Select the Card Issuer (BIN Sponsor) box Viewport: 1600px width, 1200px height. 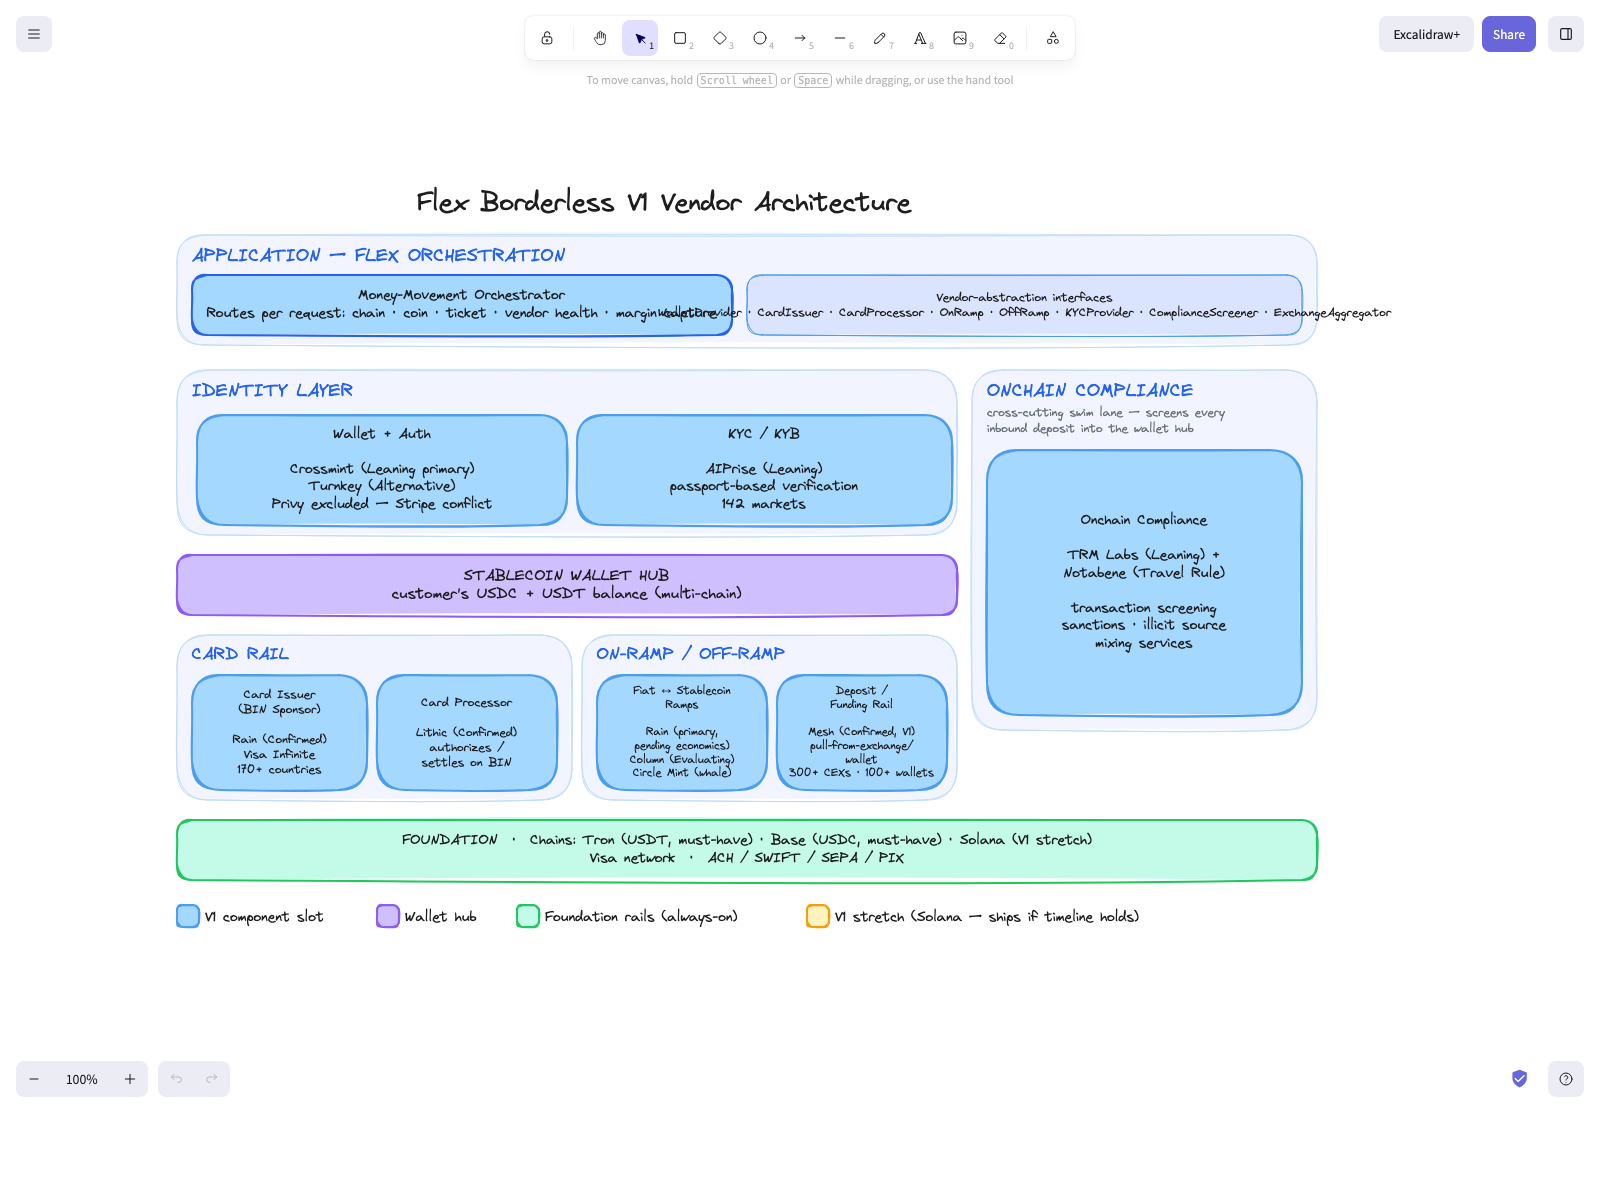(279, 732)
